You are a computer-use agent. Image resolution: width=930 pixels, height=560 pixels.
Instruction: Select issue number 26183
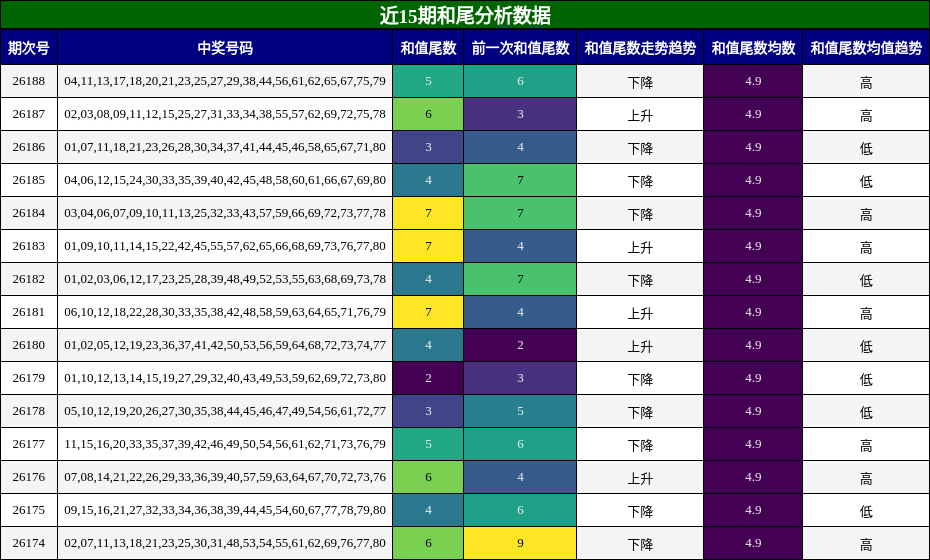tap(28, 246)
